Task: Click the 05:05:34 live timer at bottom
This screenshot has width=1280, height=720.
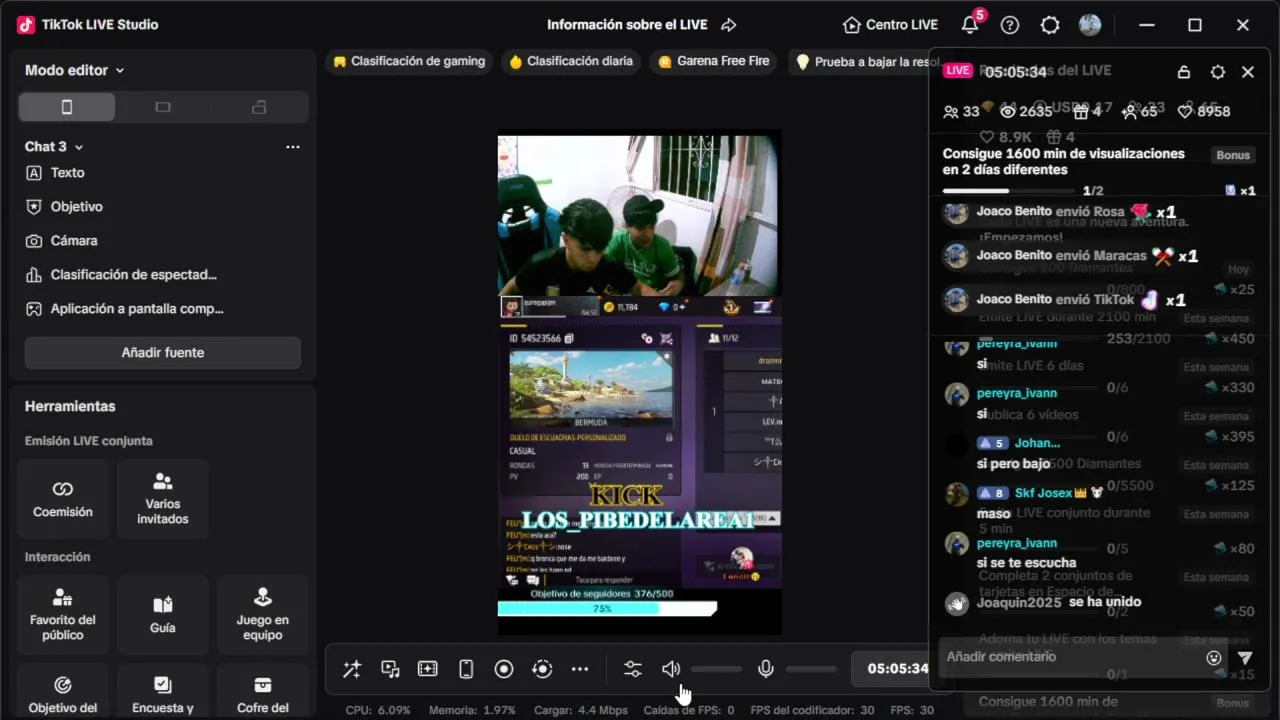Action: point(897,669)
